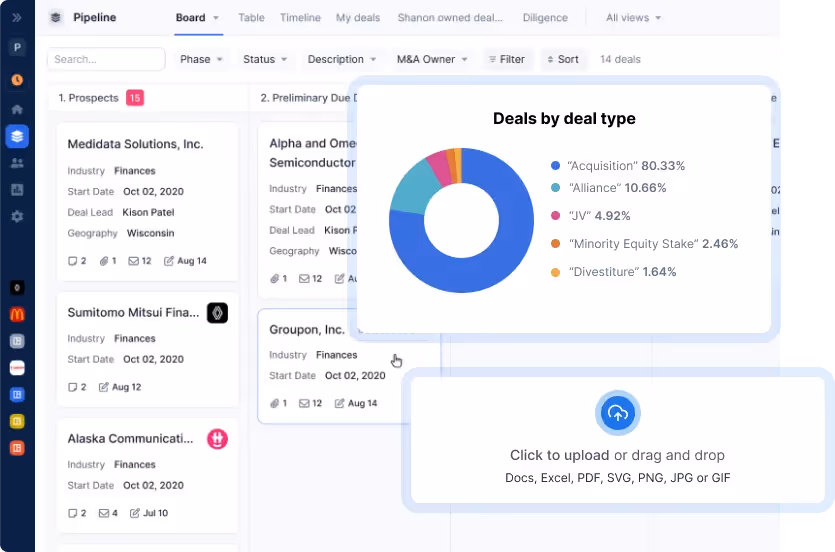This screenshot has height=552, width=835.
Task: Open the P workspace avatar in sidebar
Action: pyautogui.click(x=17, y=47)
